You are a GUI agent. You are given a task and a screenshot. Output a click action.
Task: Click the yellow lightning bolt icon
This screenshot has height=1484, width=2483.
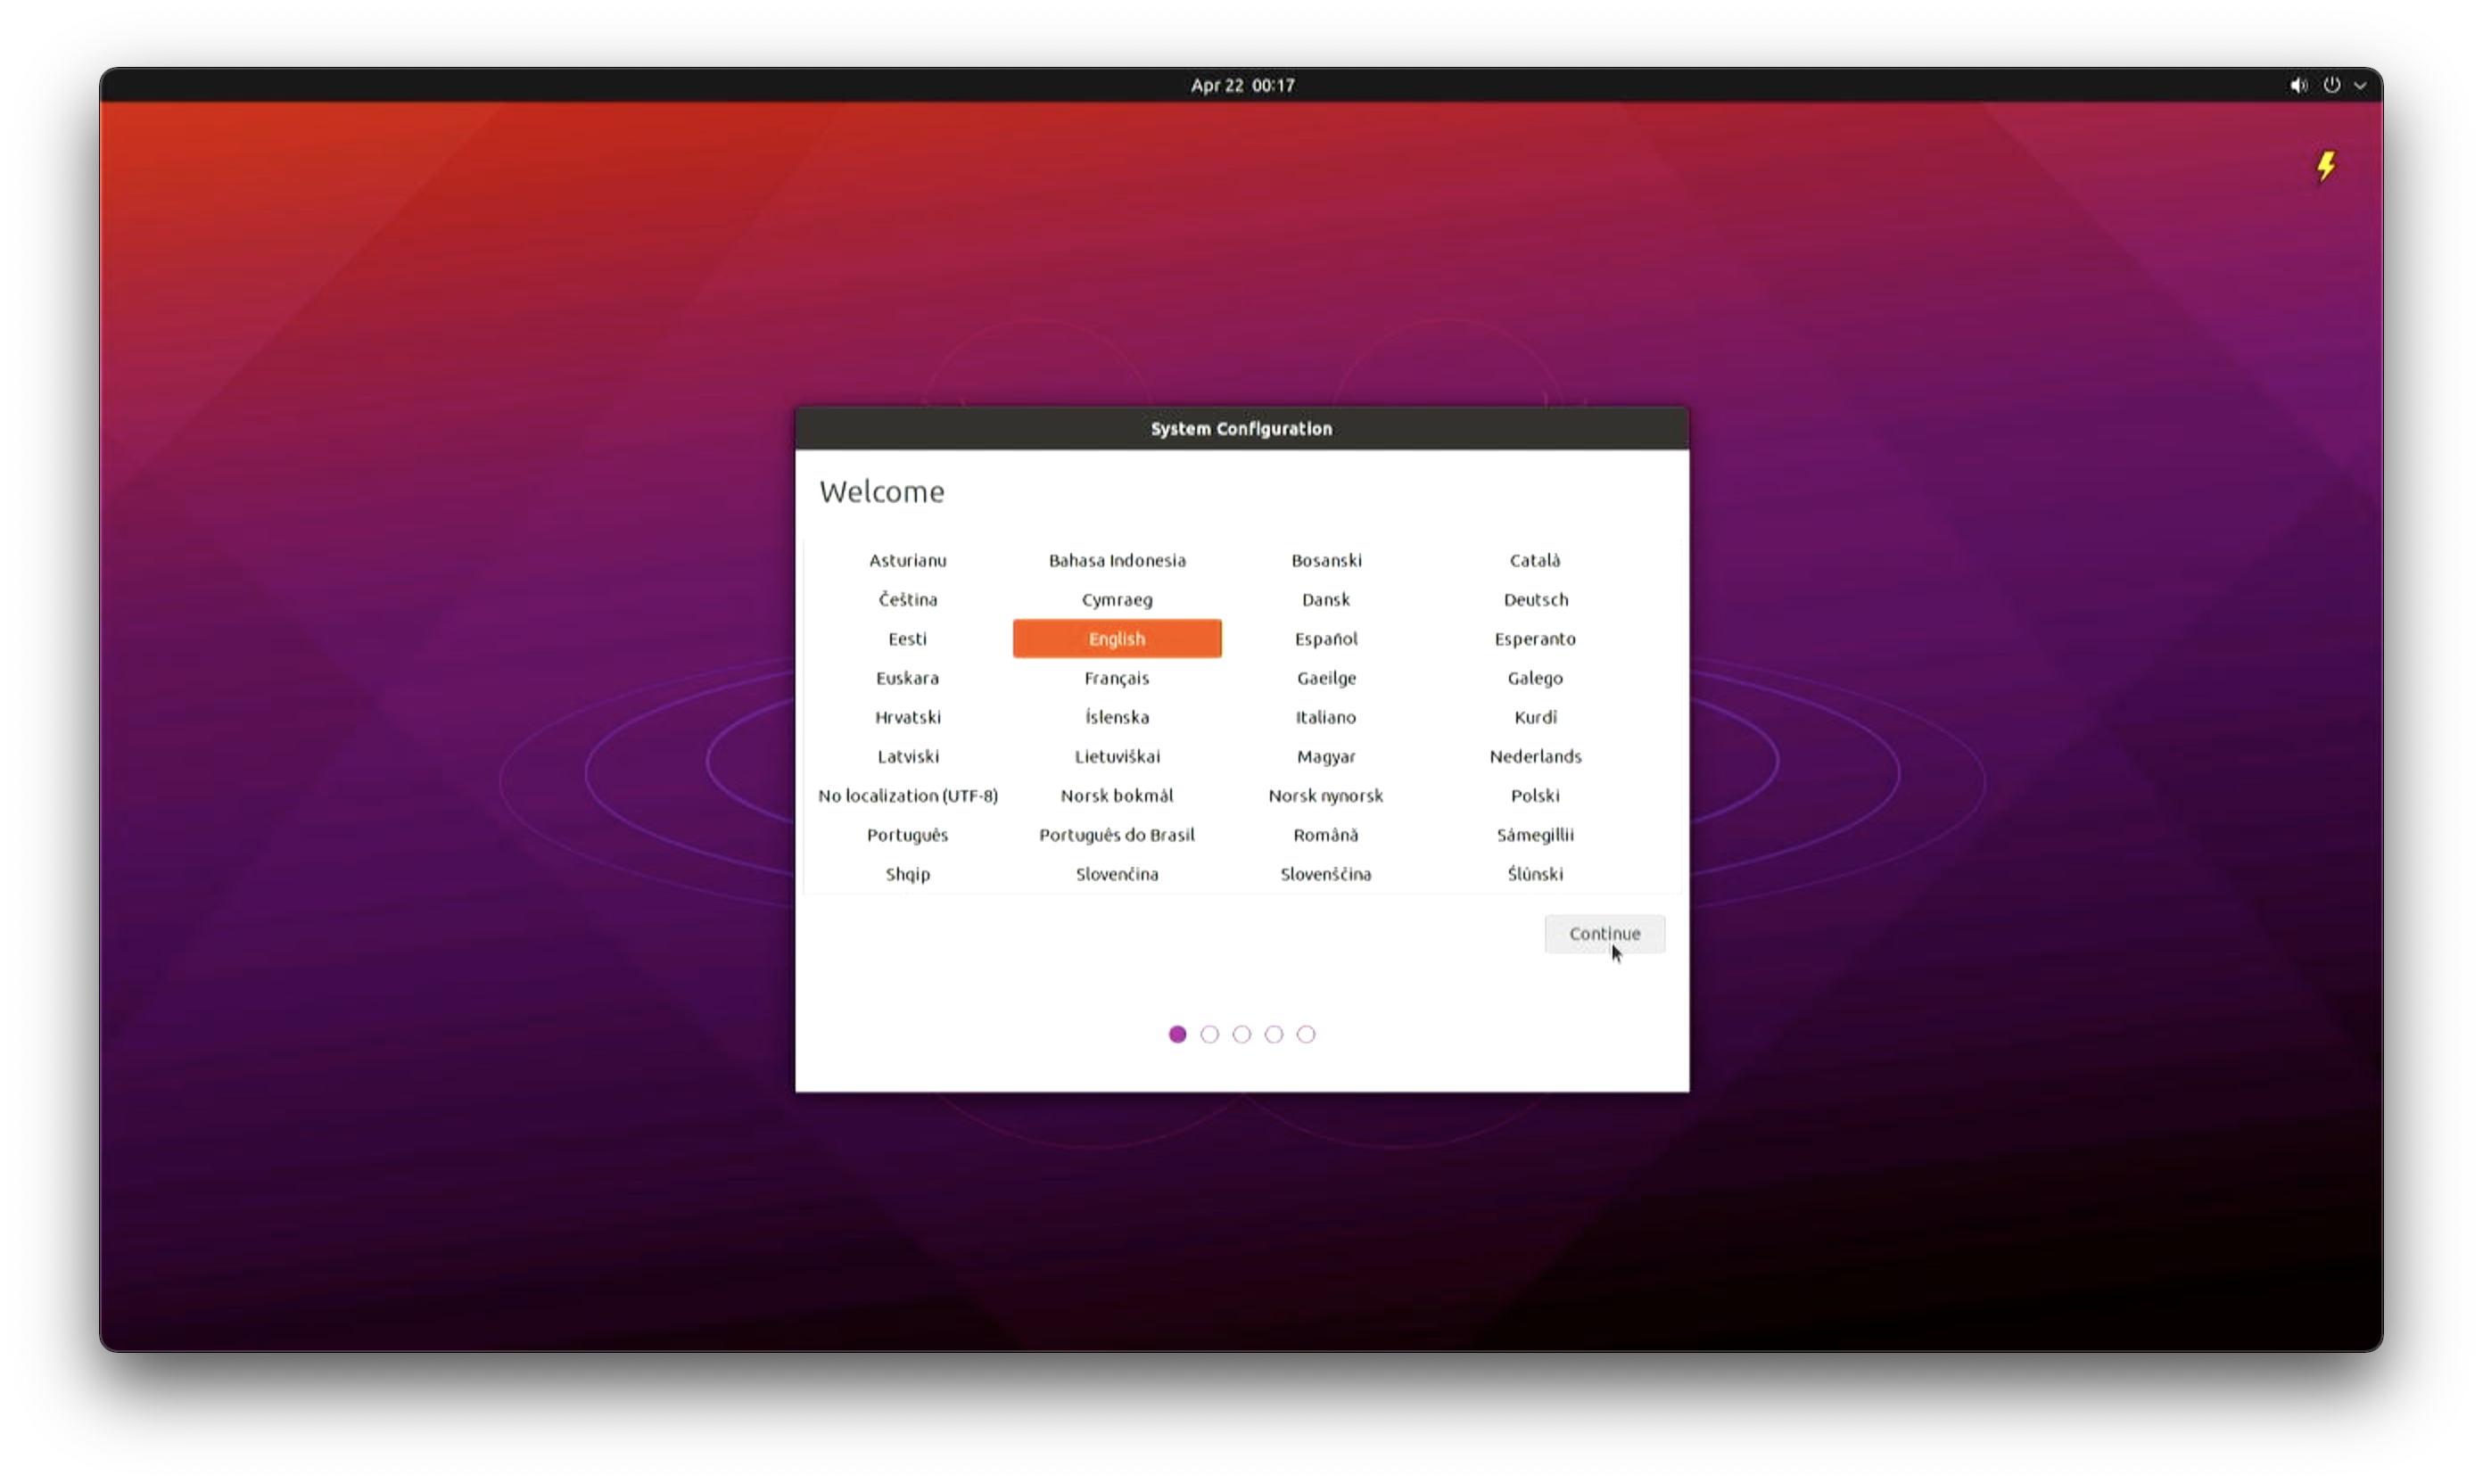(x=2326, y=166)
